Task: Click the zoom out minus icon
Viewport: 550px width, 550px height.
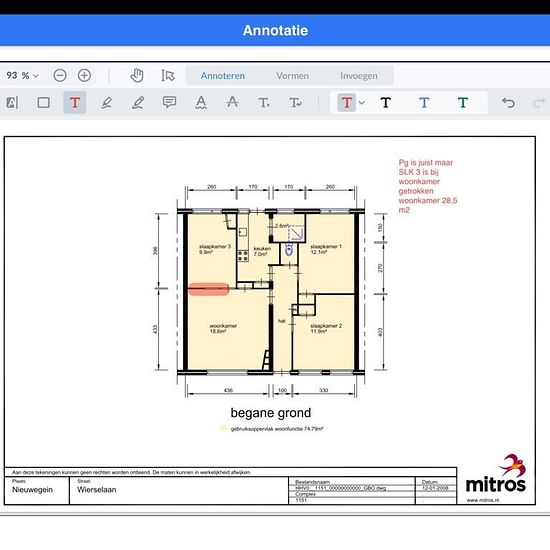Action: tap(60, 75)
